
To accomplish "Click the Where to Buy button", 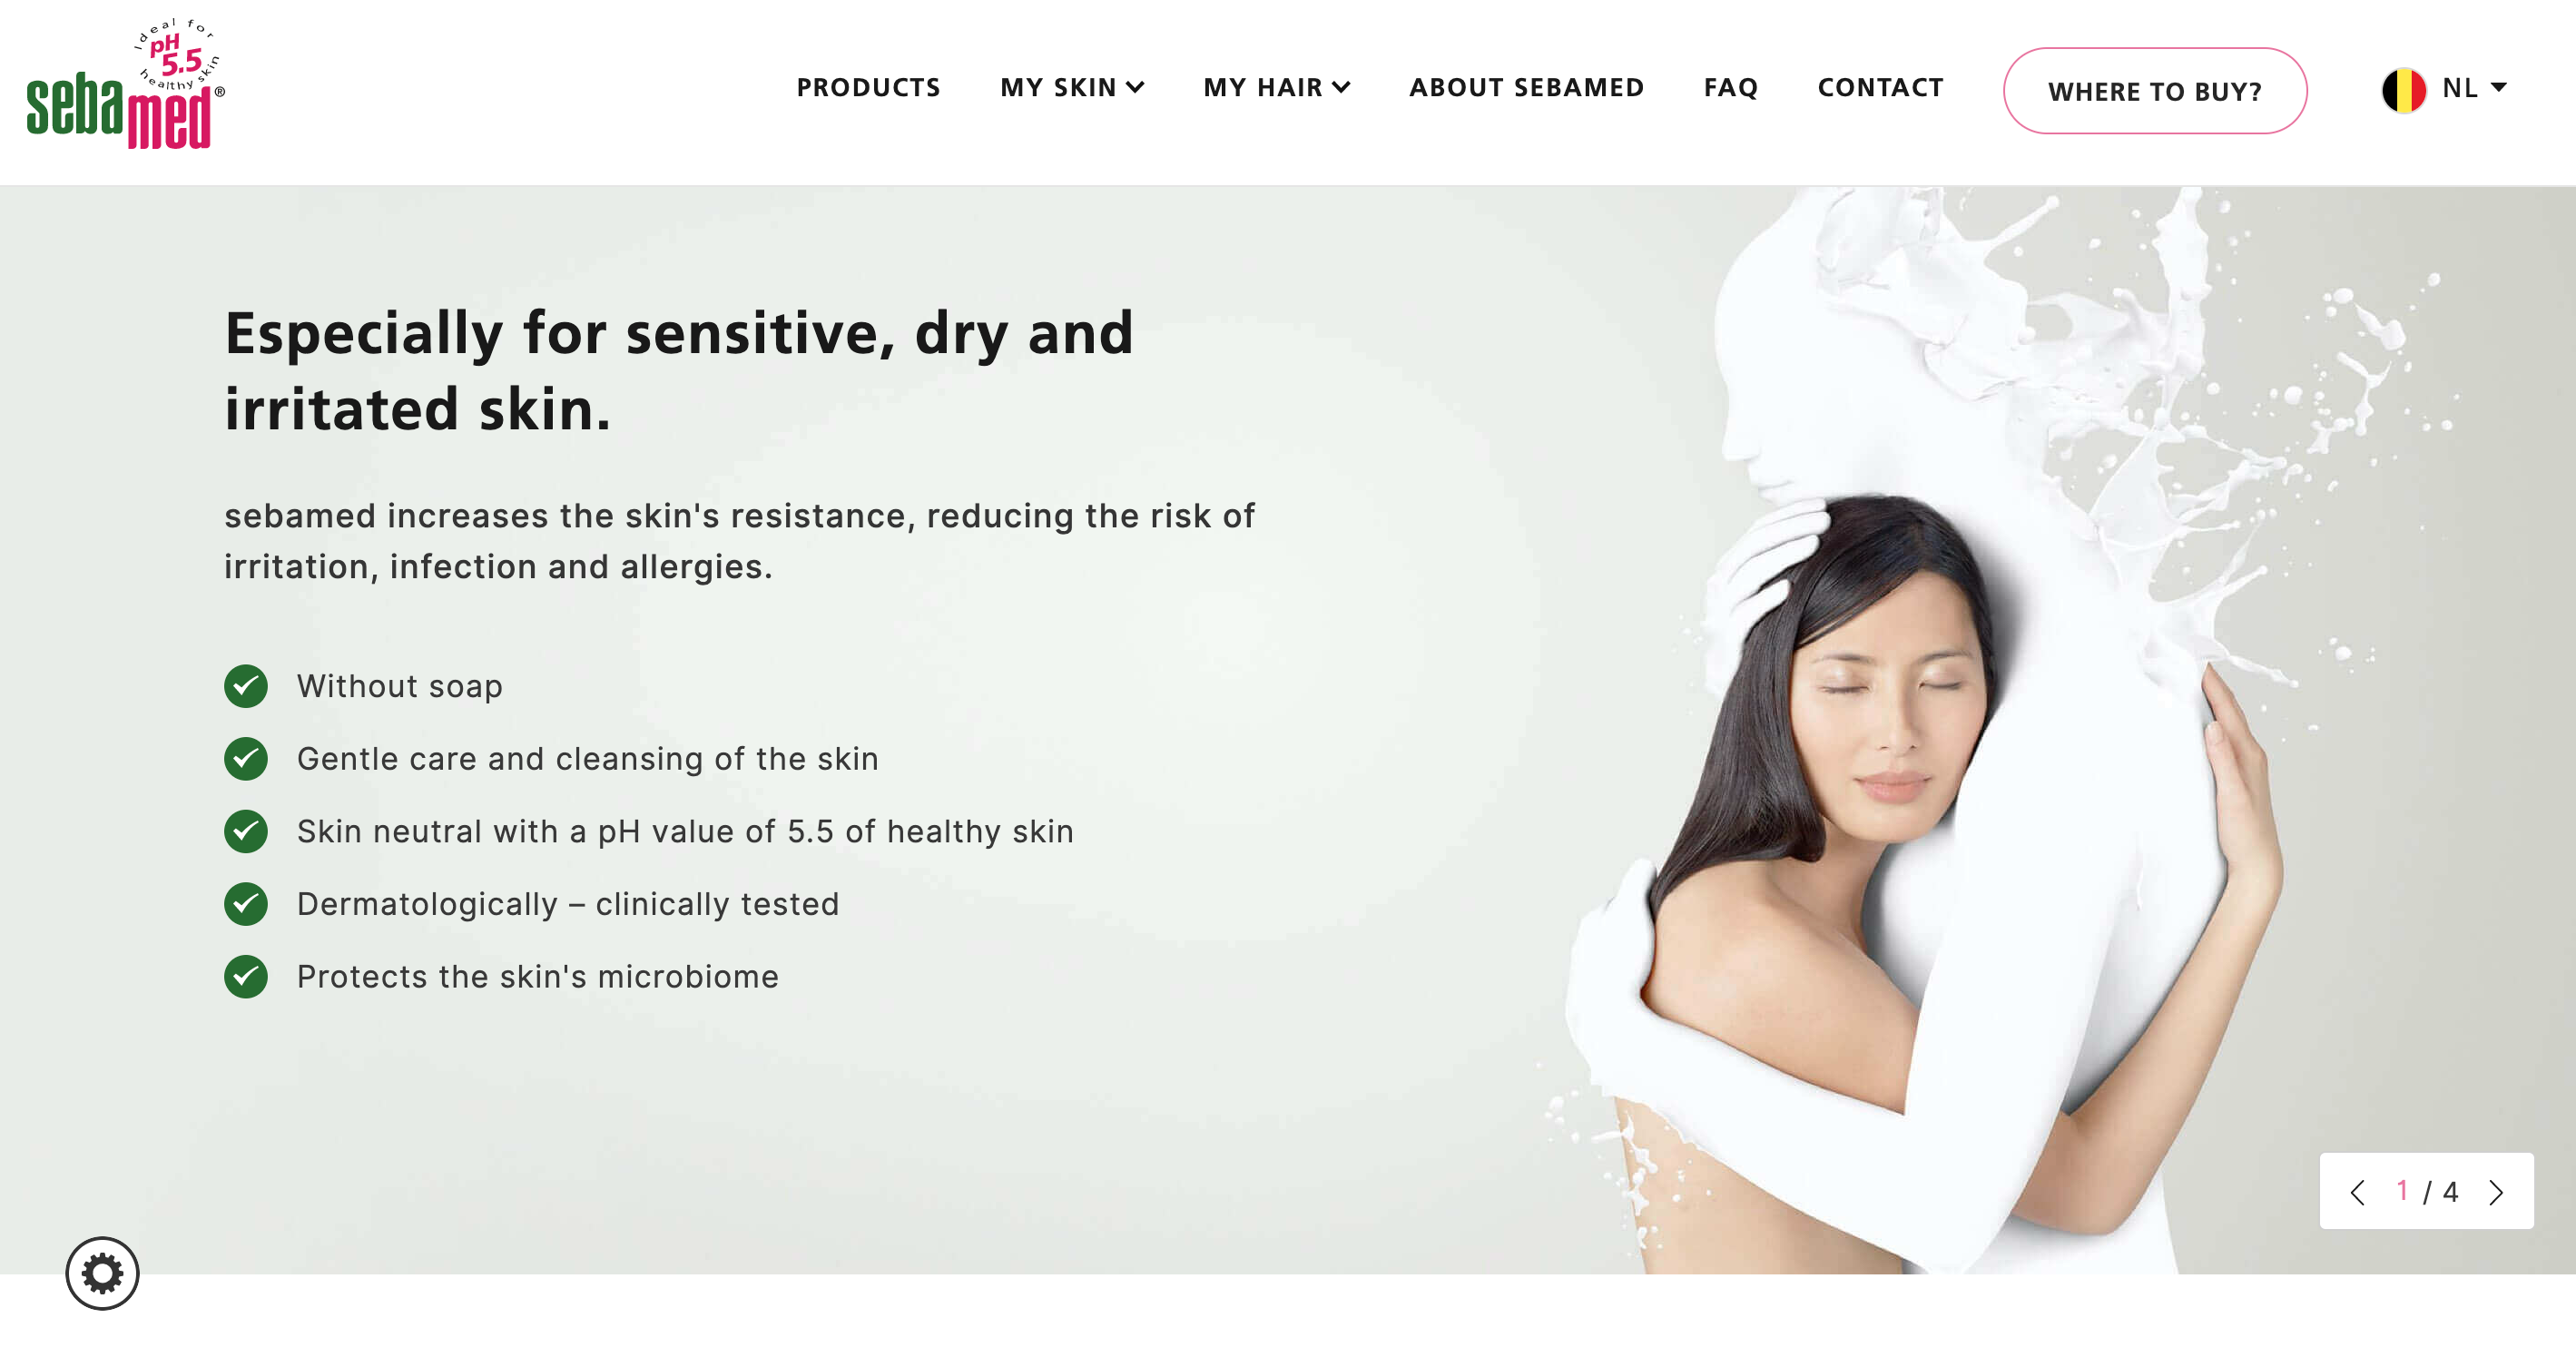I will click(x=2155, y=91).
